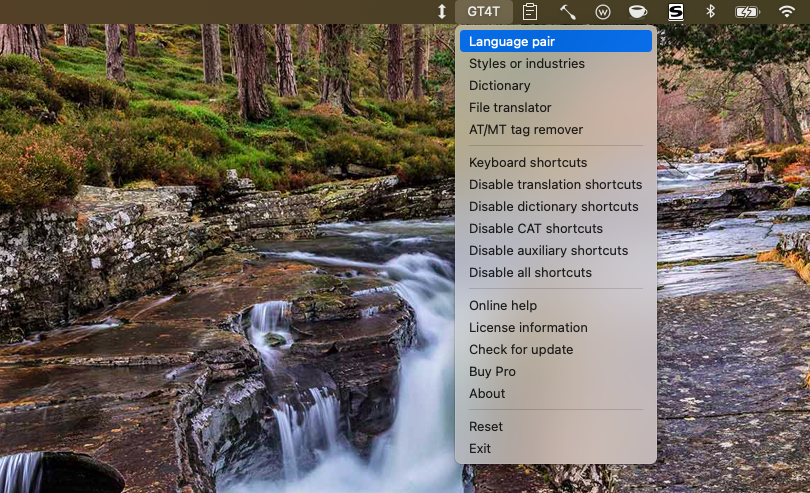
Task: Click the Bluetooth status icon
Action: click(711, 12)
